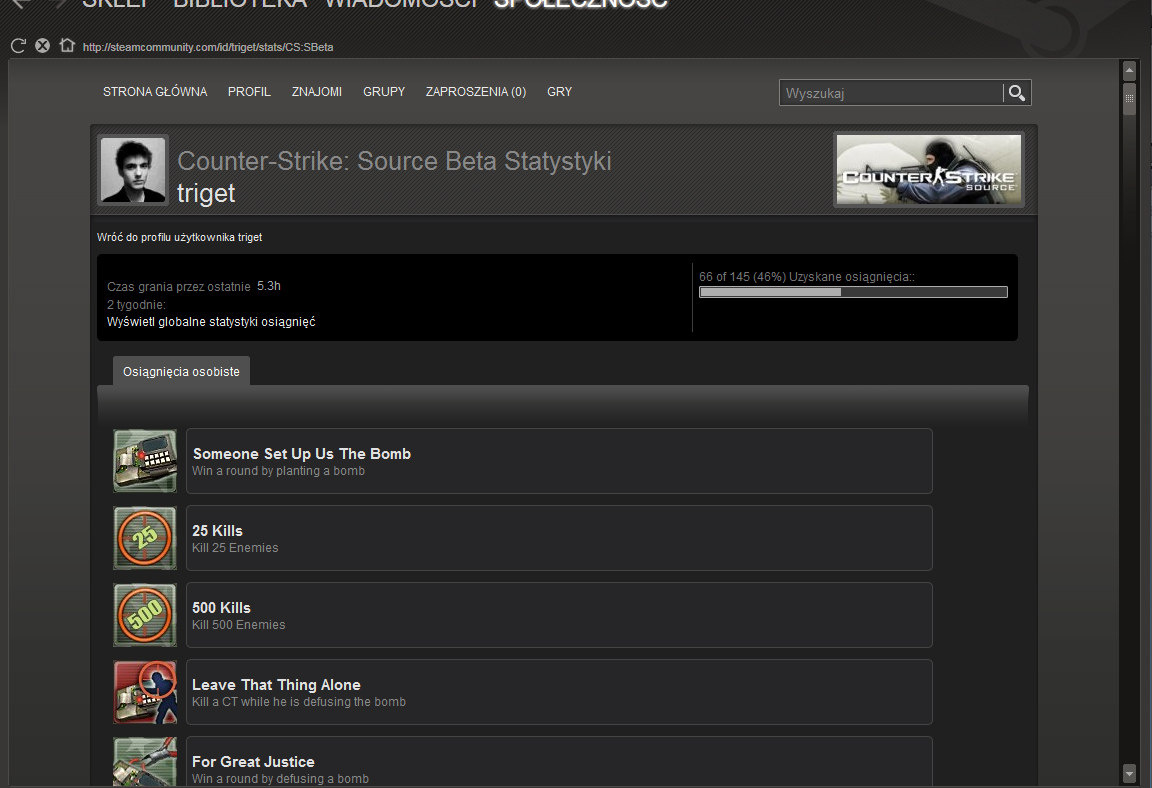1152x788 pixels.
Task: Go to GRUPY in navigation
Action: pos(384,92)
